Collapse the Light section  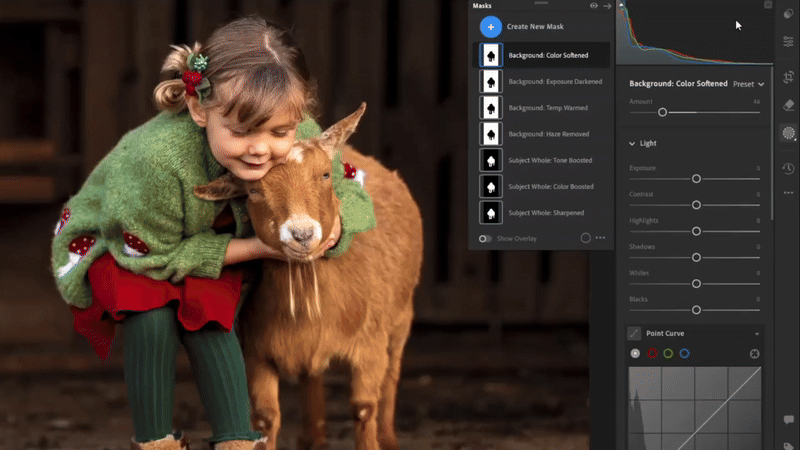point(632,144)
